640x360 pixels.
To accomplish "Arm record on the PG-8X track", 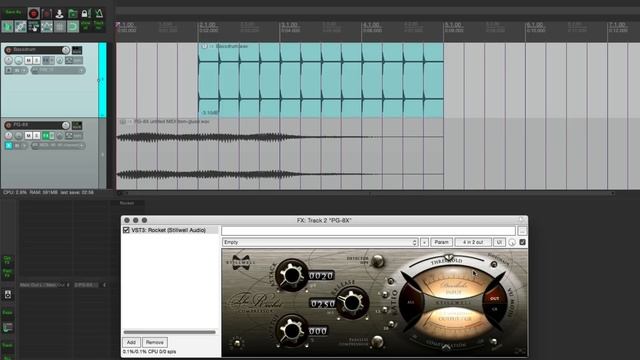I will pos(8,125).
